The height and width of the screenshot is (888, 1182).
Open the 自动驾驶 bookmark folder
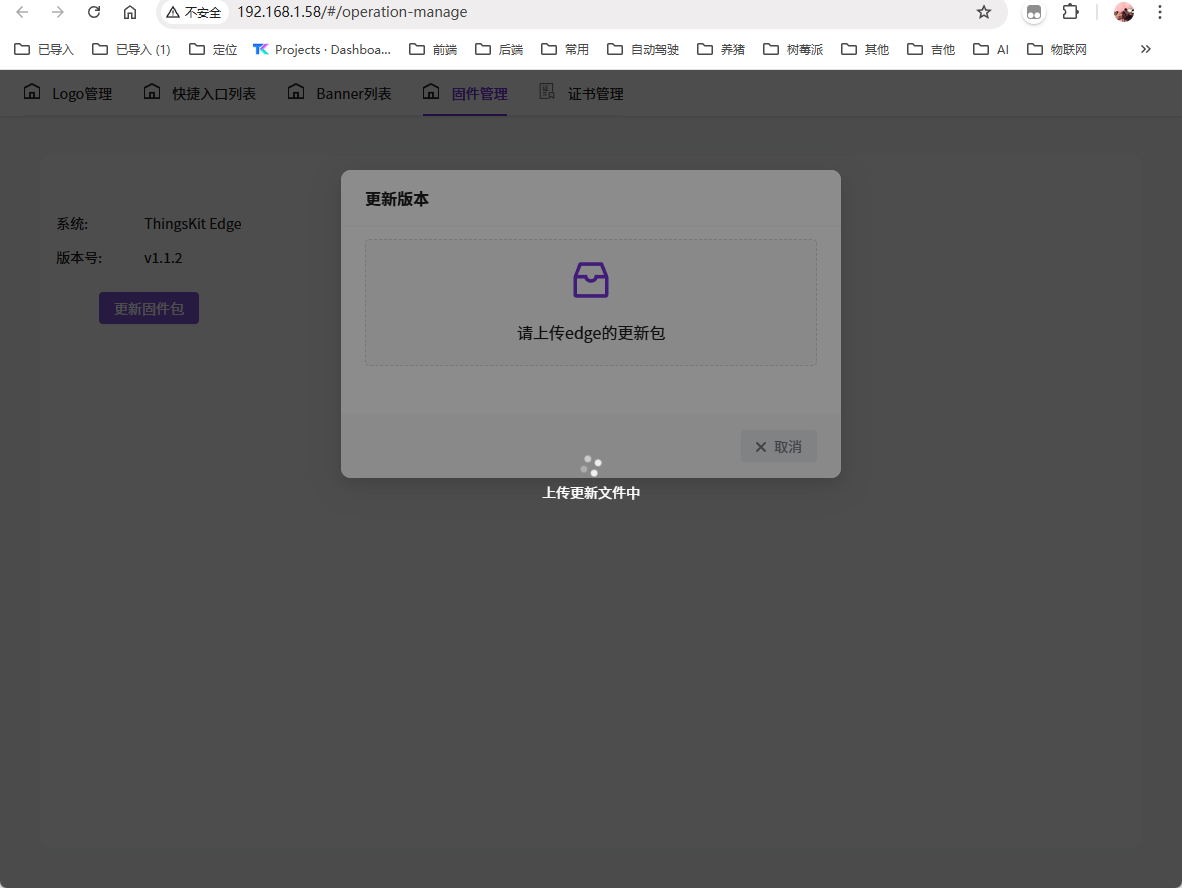643,49
